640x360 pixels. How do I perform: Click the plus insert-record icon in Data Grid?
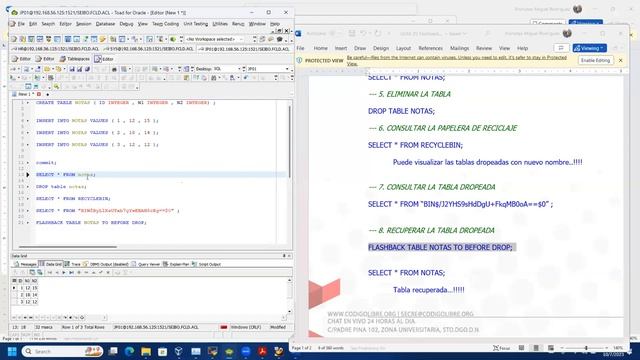(x=79, y=272)
